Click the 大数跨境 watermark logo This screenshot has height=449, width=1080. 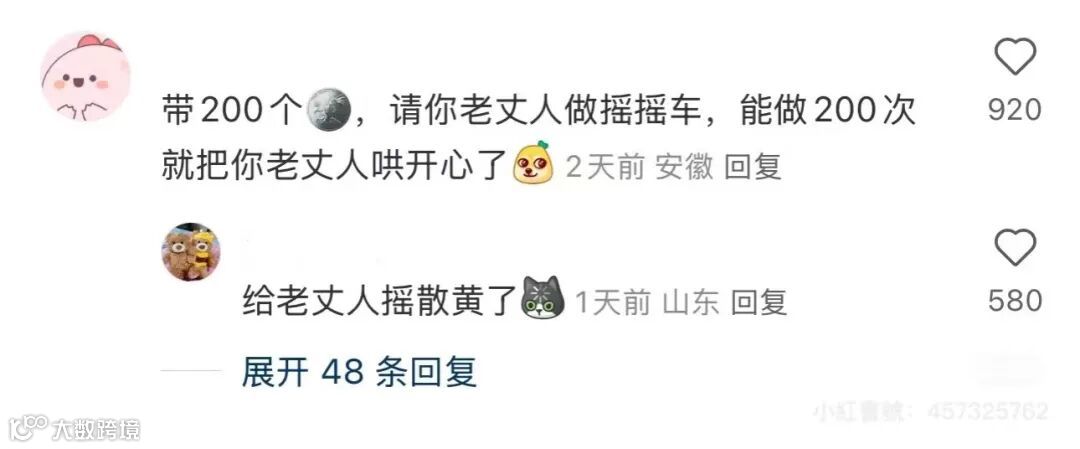(74, 428)
